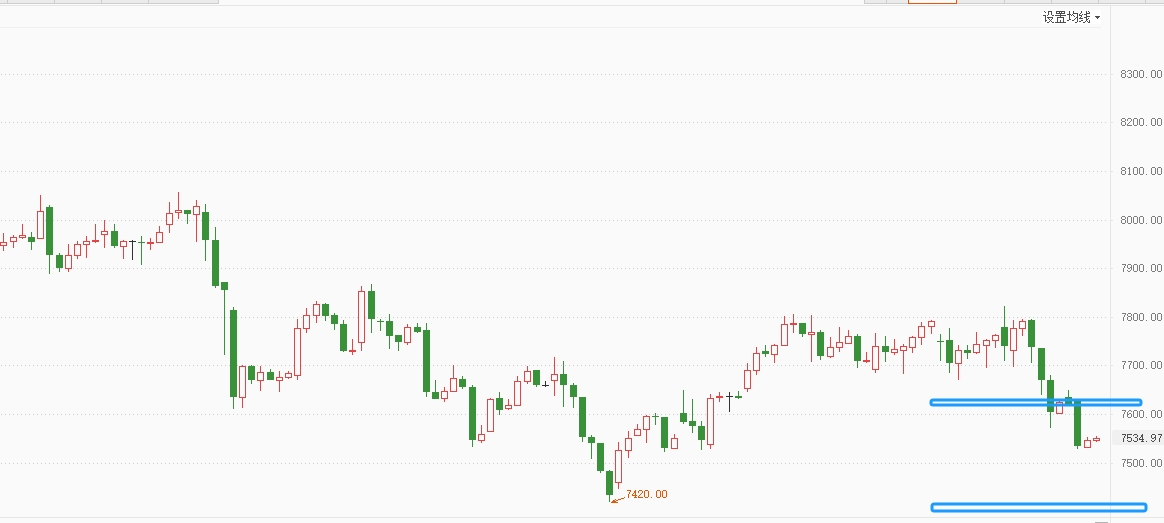The width and height of the screenshot is (1164, 523).
Task: Click the 7700.00 price axis label
Action: 1141,366
